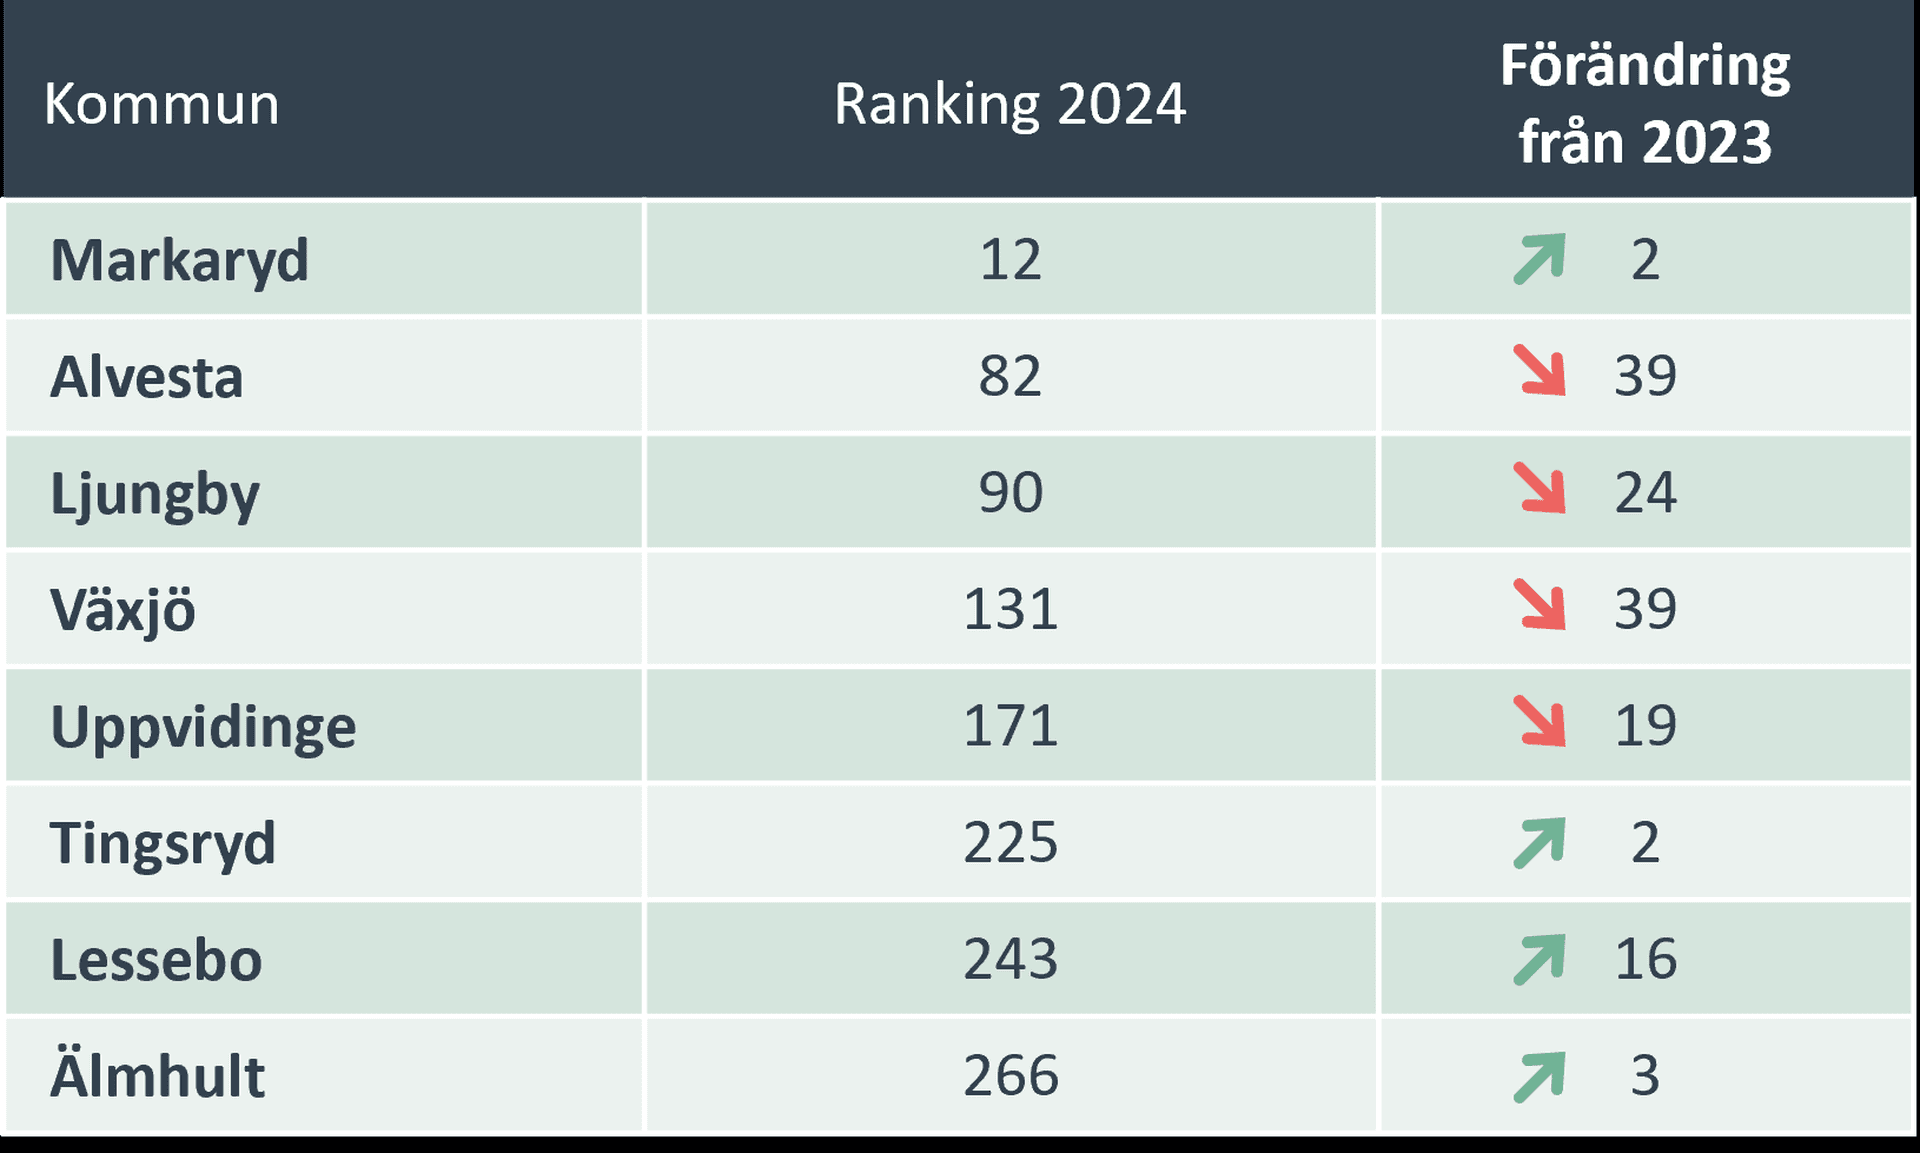Select the Markaryd municipality name
The image size is (1920, 1153).
(x=180, y=260)
